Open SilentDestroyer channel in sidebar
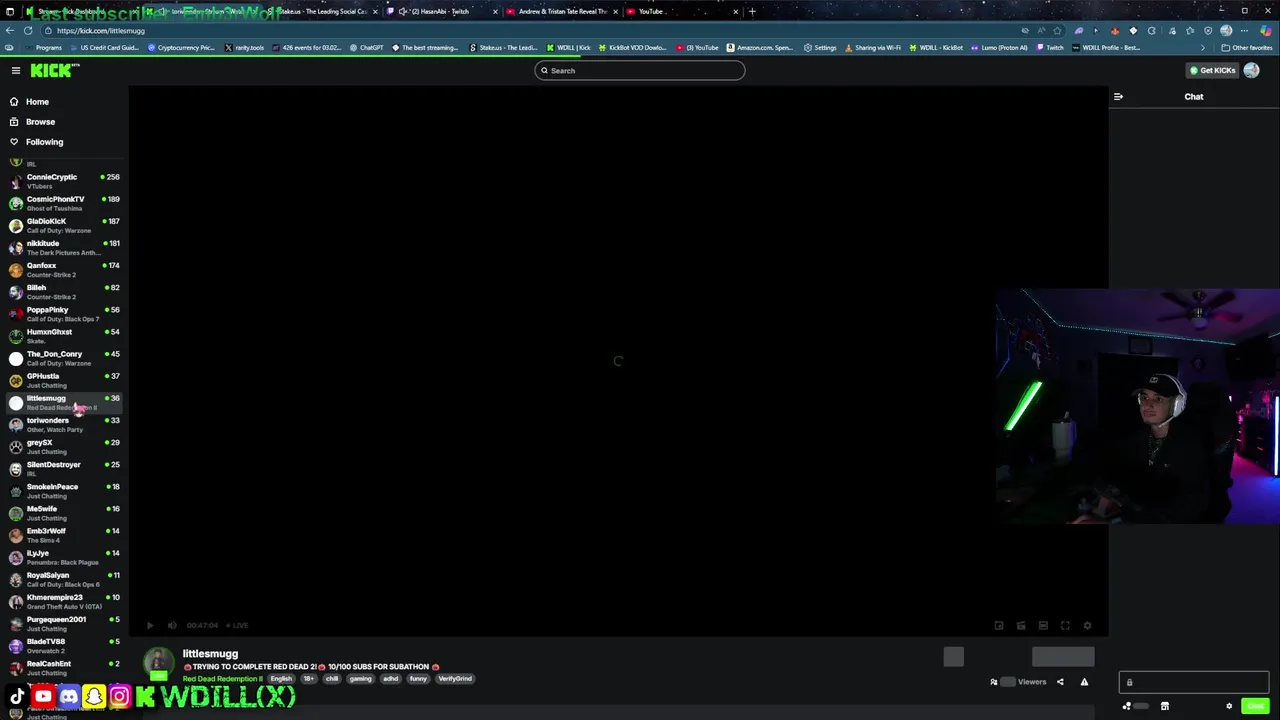Viewport: 1280px width, 720px height. click(64, 468)
